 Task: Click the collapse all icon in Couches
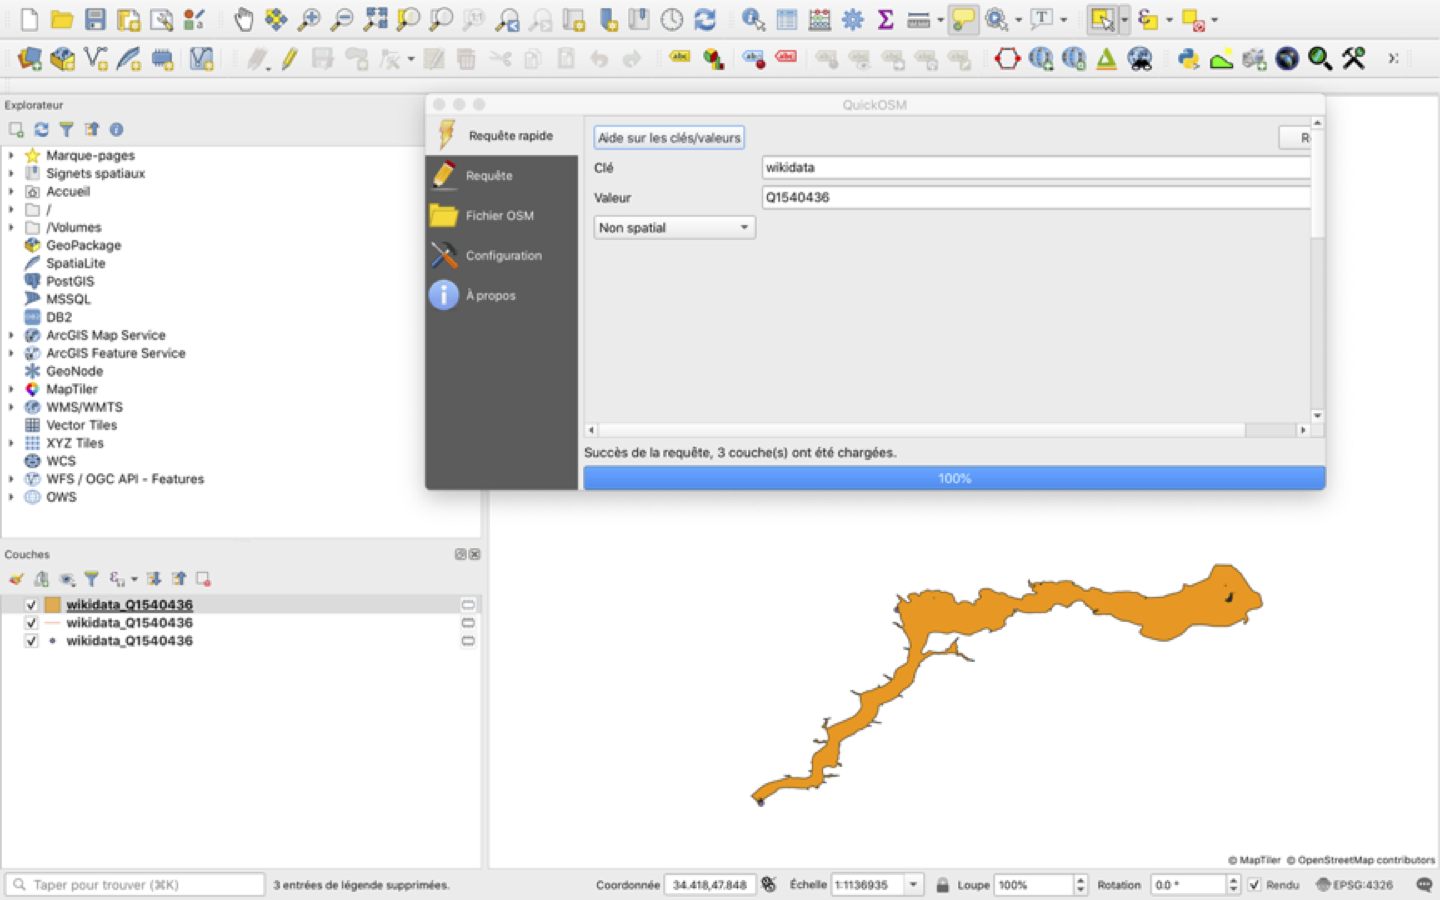point(179,579)
